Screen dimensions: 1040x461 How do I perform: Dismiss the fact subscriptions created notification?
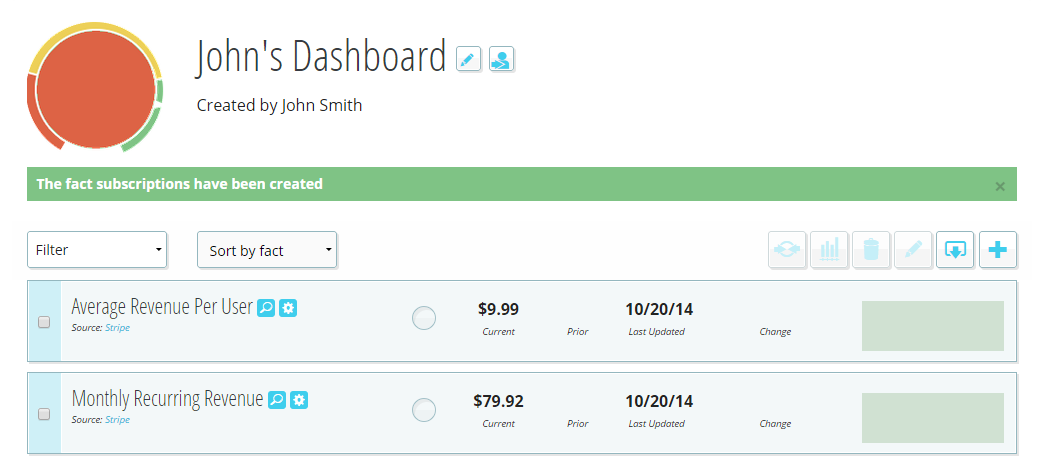pyautogui.click(x=1000, y=186)
